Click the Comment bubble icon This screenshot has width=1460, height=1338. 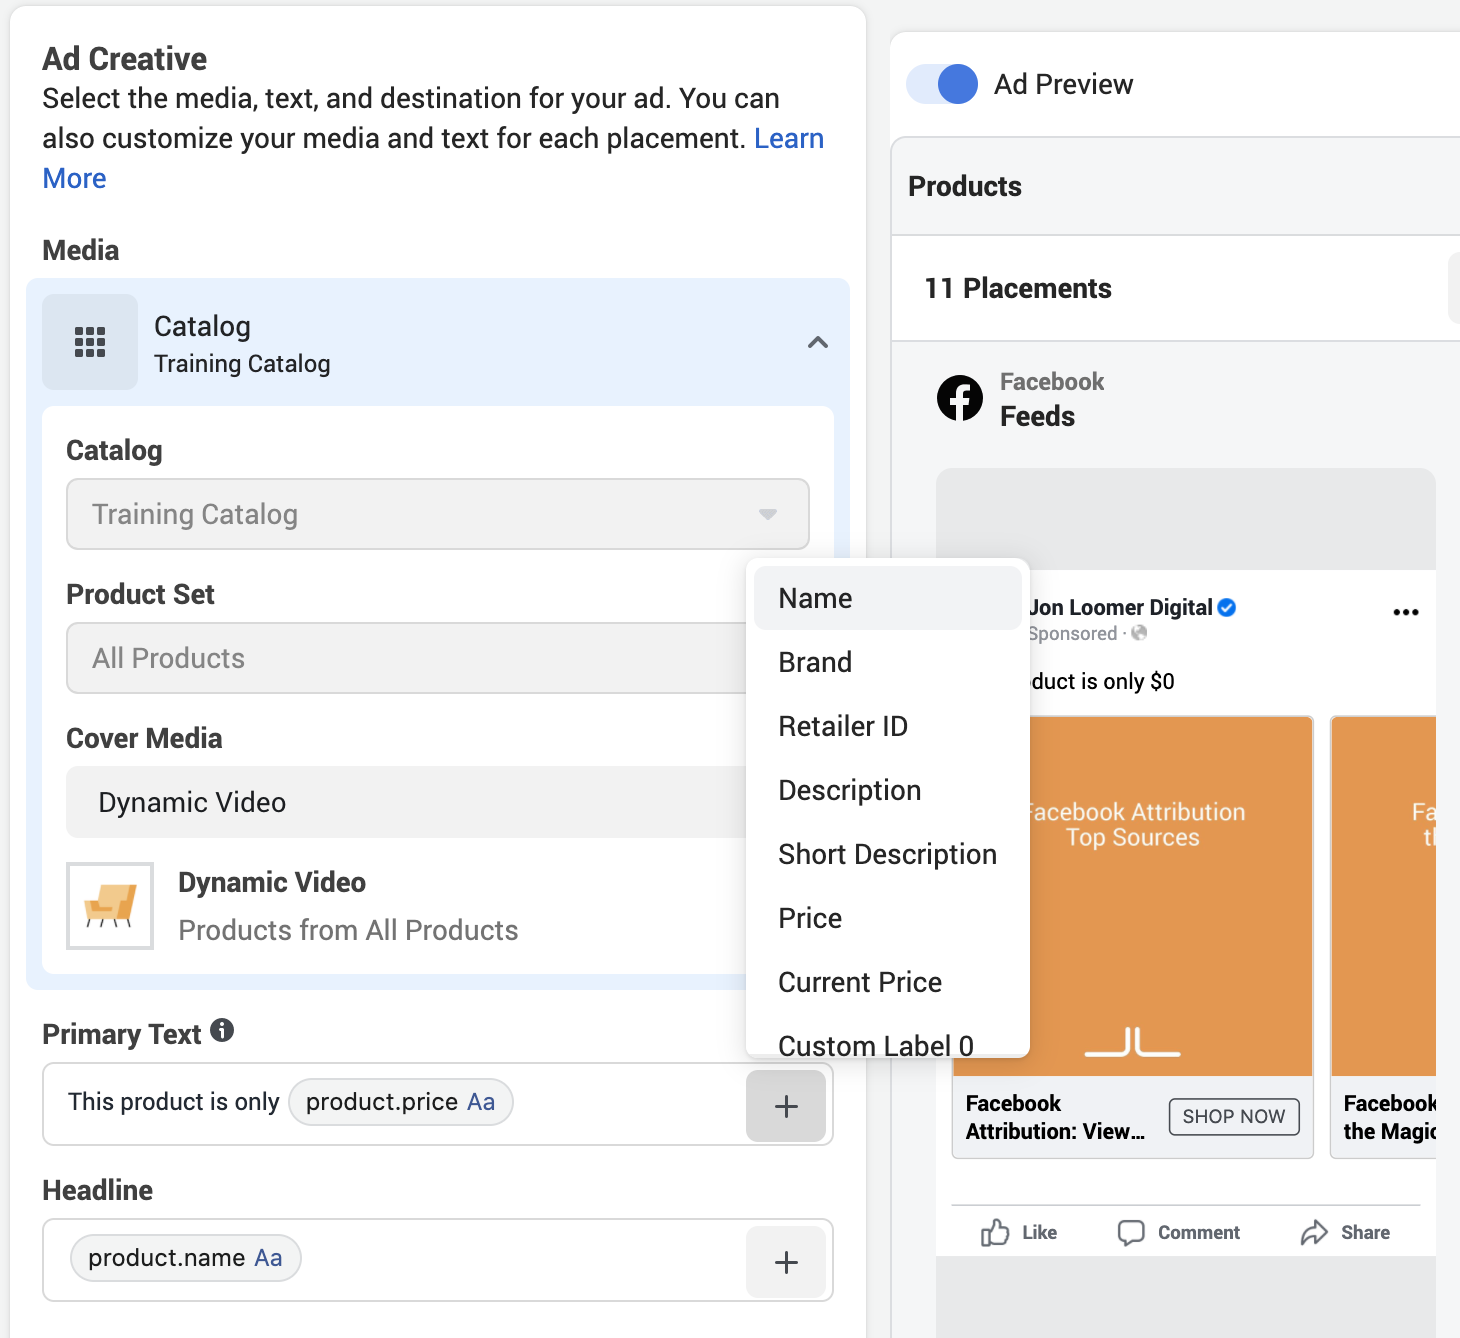(1131, 1232)
